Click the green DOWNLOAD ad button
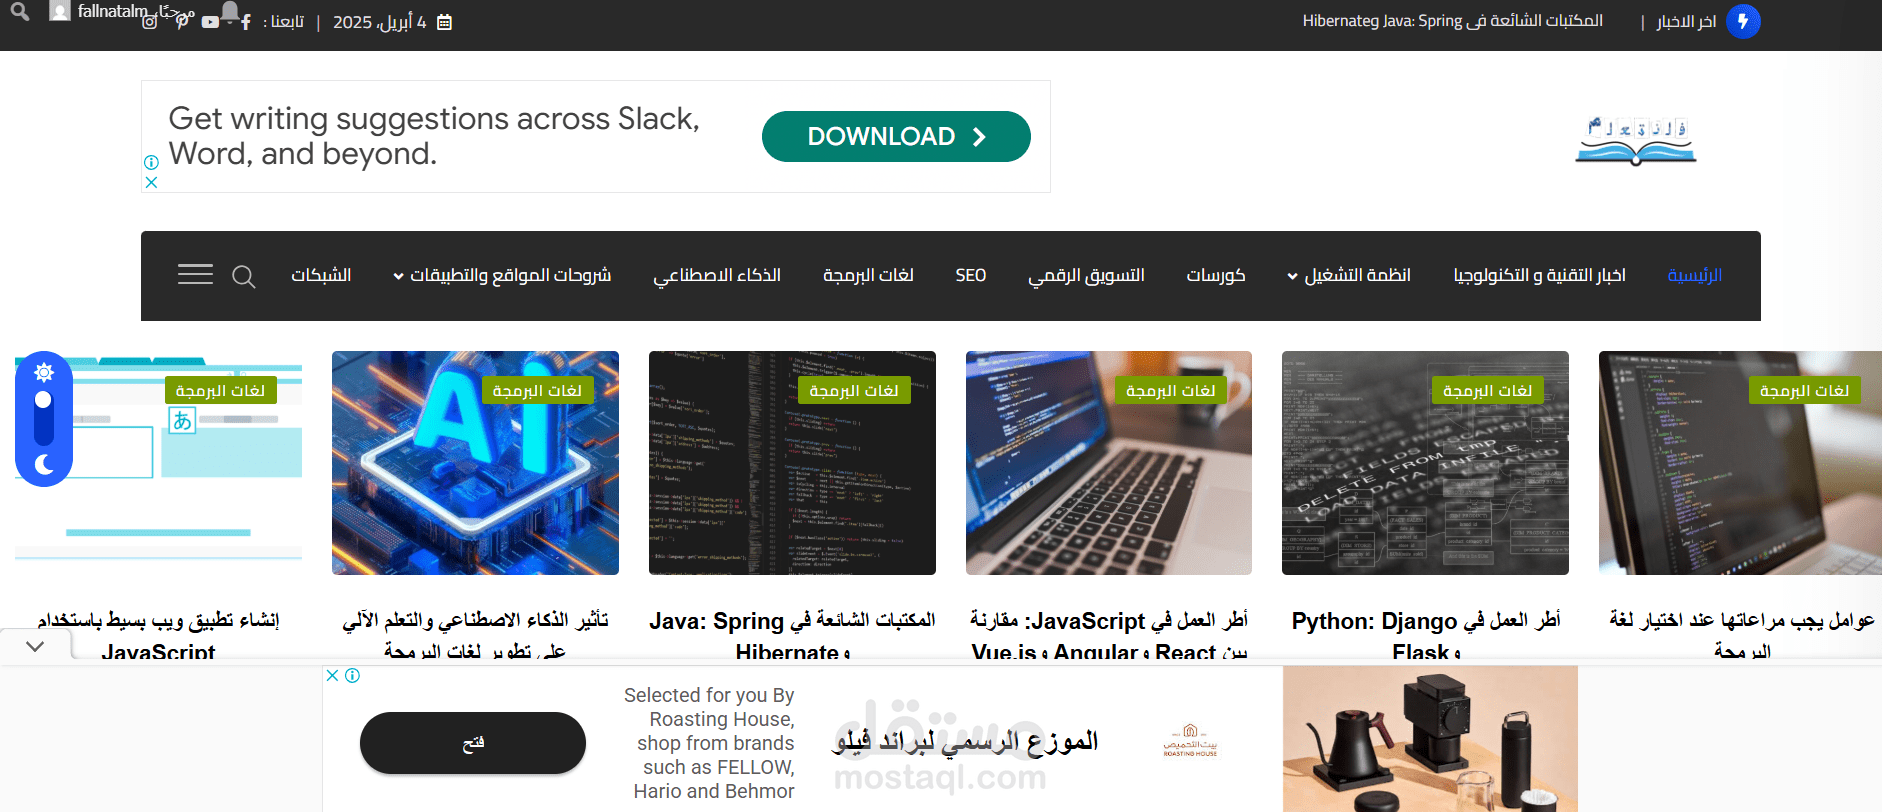This screenshot has width=1882, height=812. pos(896,136)
